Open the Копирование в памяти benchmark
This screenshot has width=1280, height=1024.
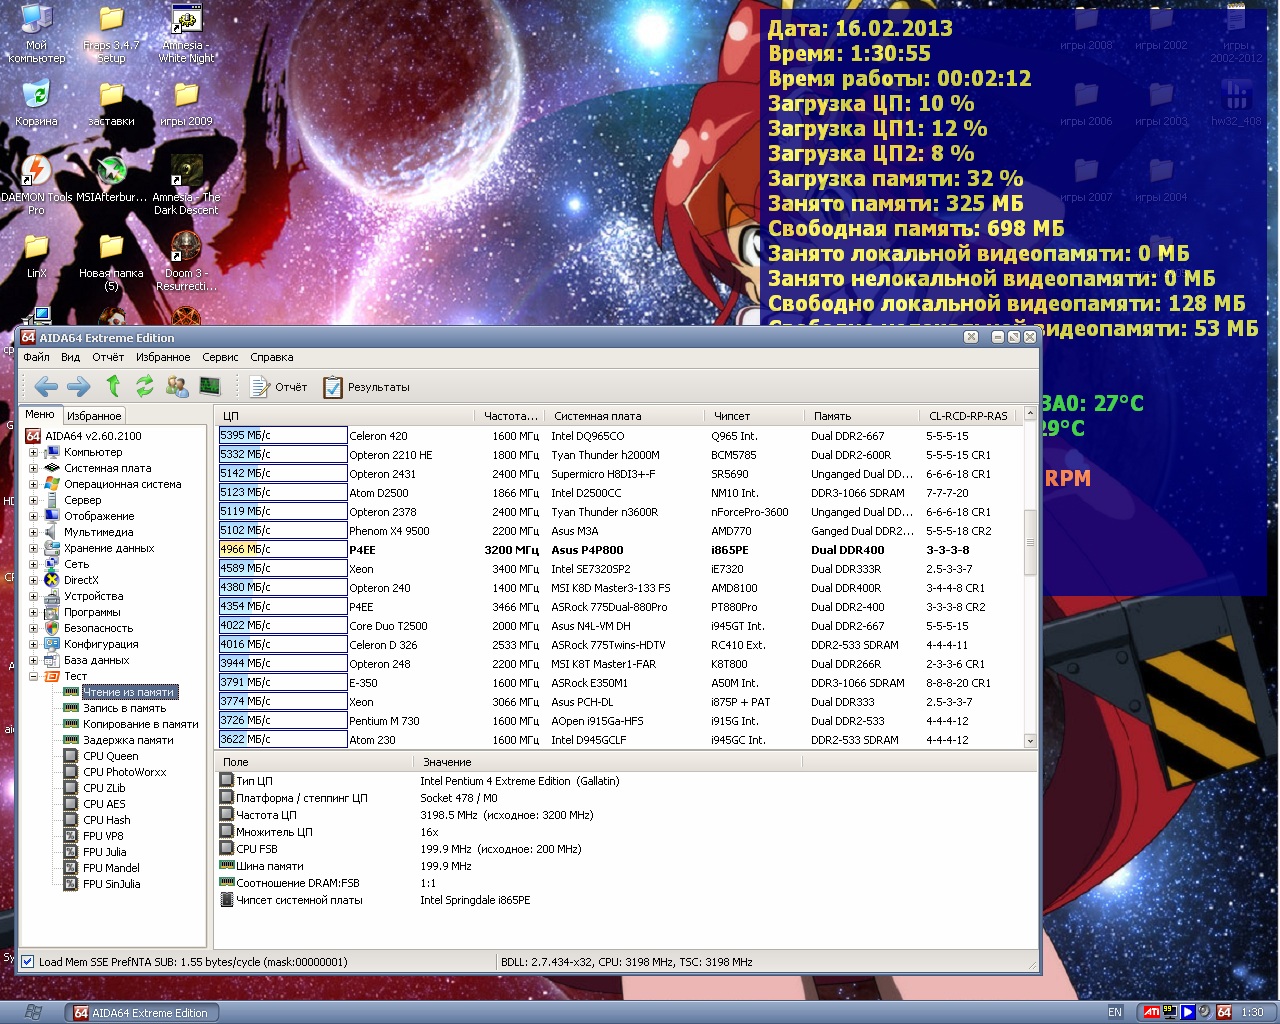click(x=140, y=724)
